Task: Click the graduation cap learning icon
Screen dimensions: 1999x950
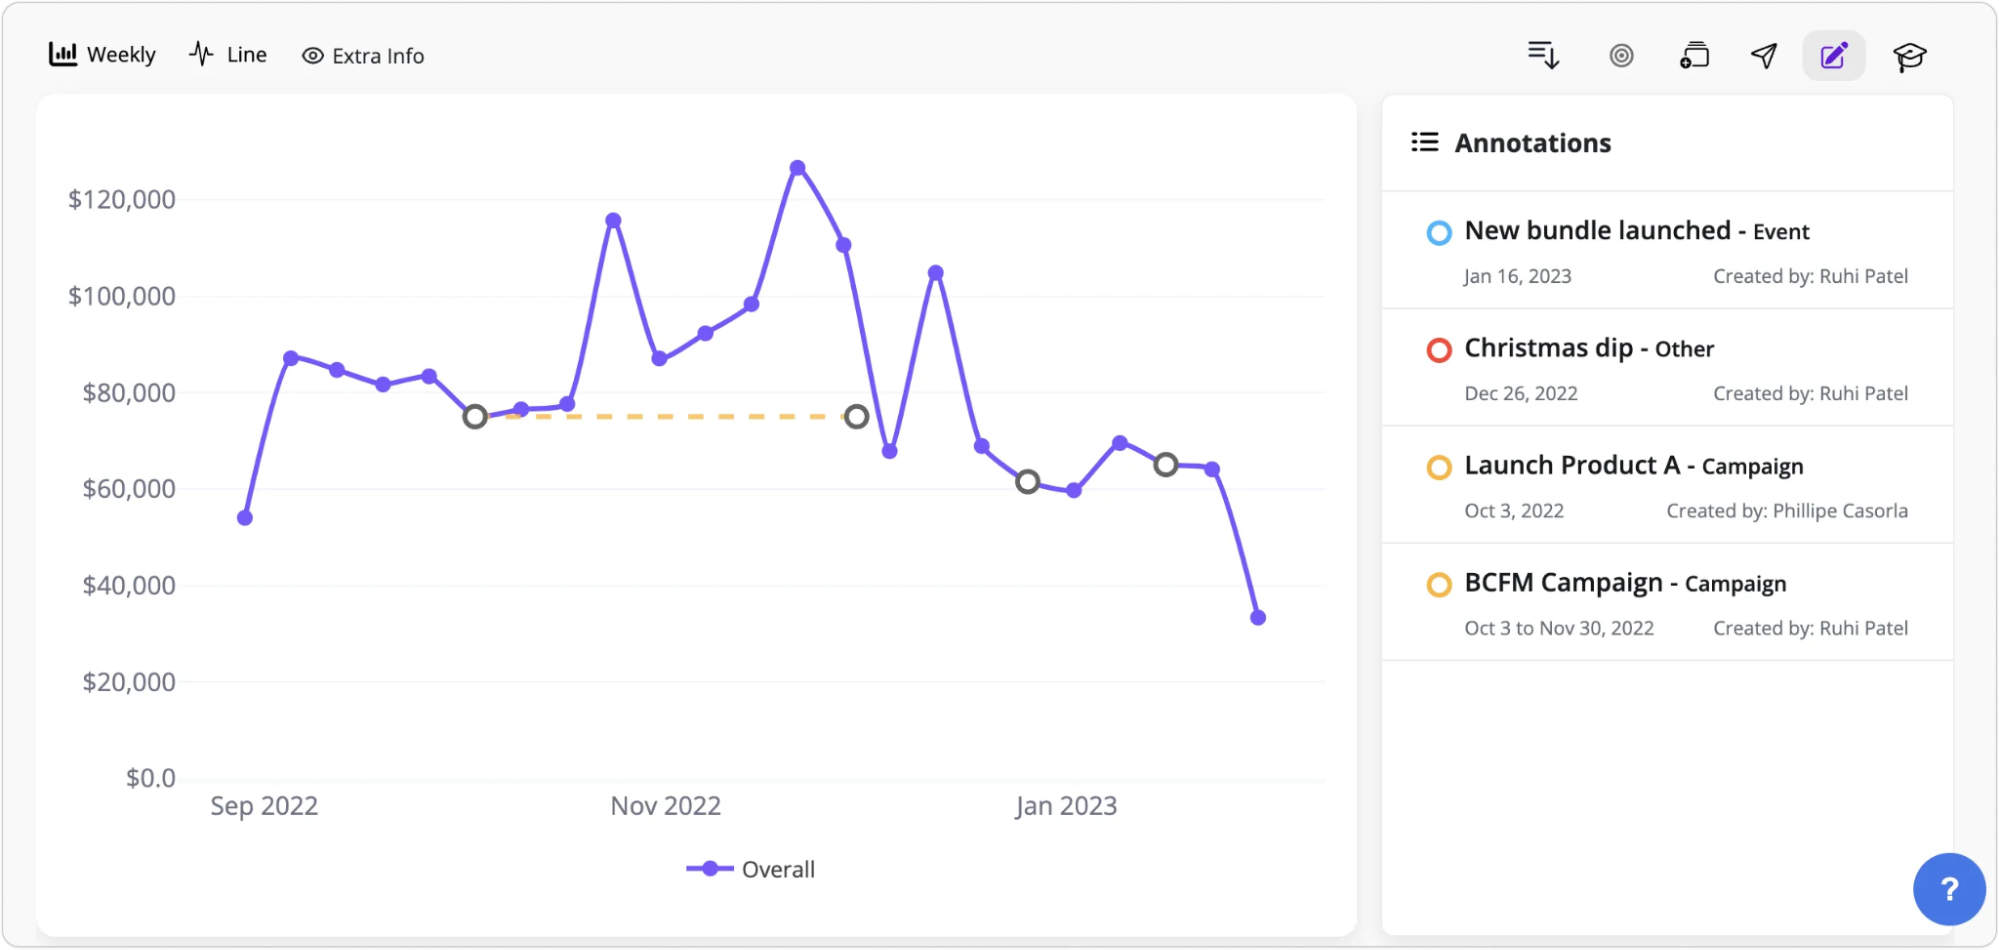Action: (1909, 56)
